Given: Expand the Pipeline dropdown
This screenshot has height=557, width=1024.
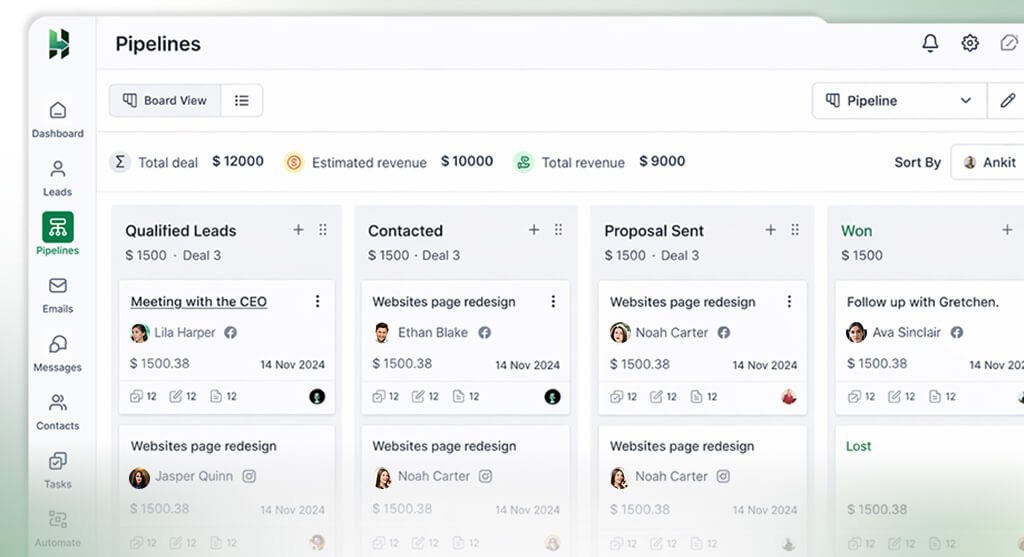Looking at the screenshot, I should point(899,101).
